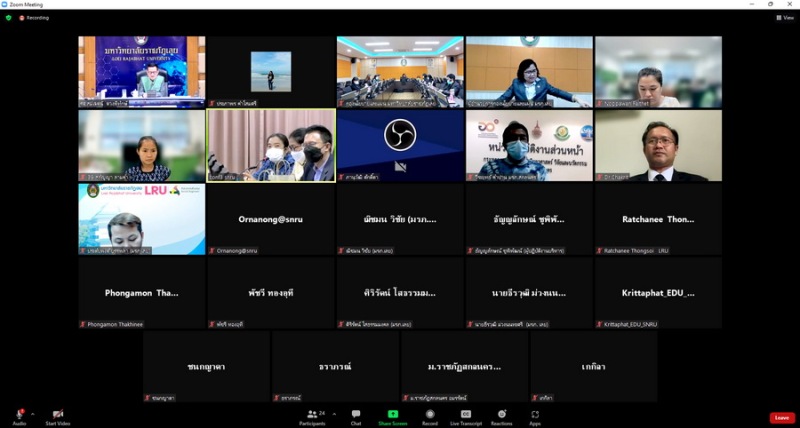Select the Krittaphat_EDU_SNRU participant tile
This screenshot has height=428, width=800.
[x=658, y=293]
